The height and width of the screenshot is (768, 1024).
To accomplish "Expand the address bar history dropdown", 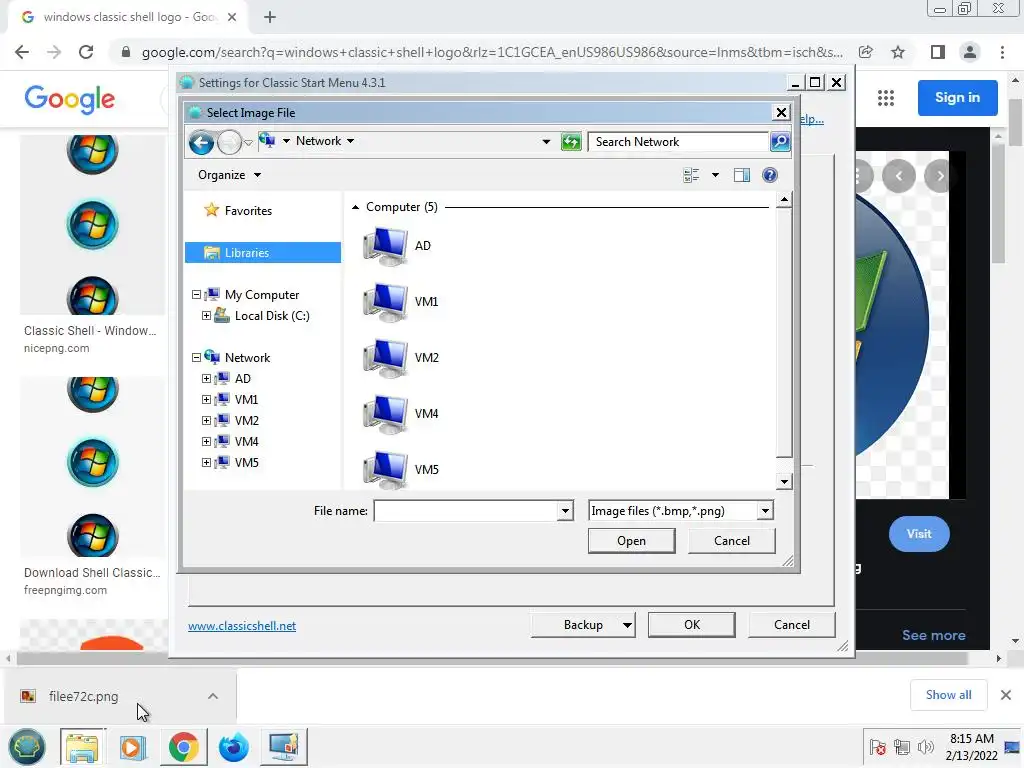I will [546, 142].
